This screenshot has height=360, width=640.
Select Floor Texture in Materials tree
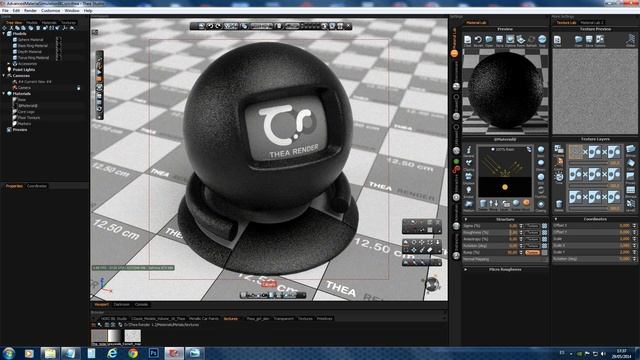point(29,118)
